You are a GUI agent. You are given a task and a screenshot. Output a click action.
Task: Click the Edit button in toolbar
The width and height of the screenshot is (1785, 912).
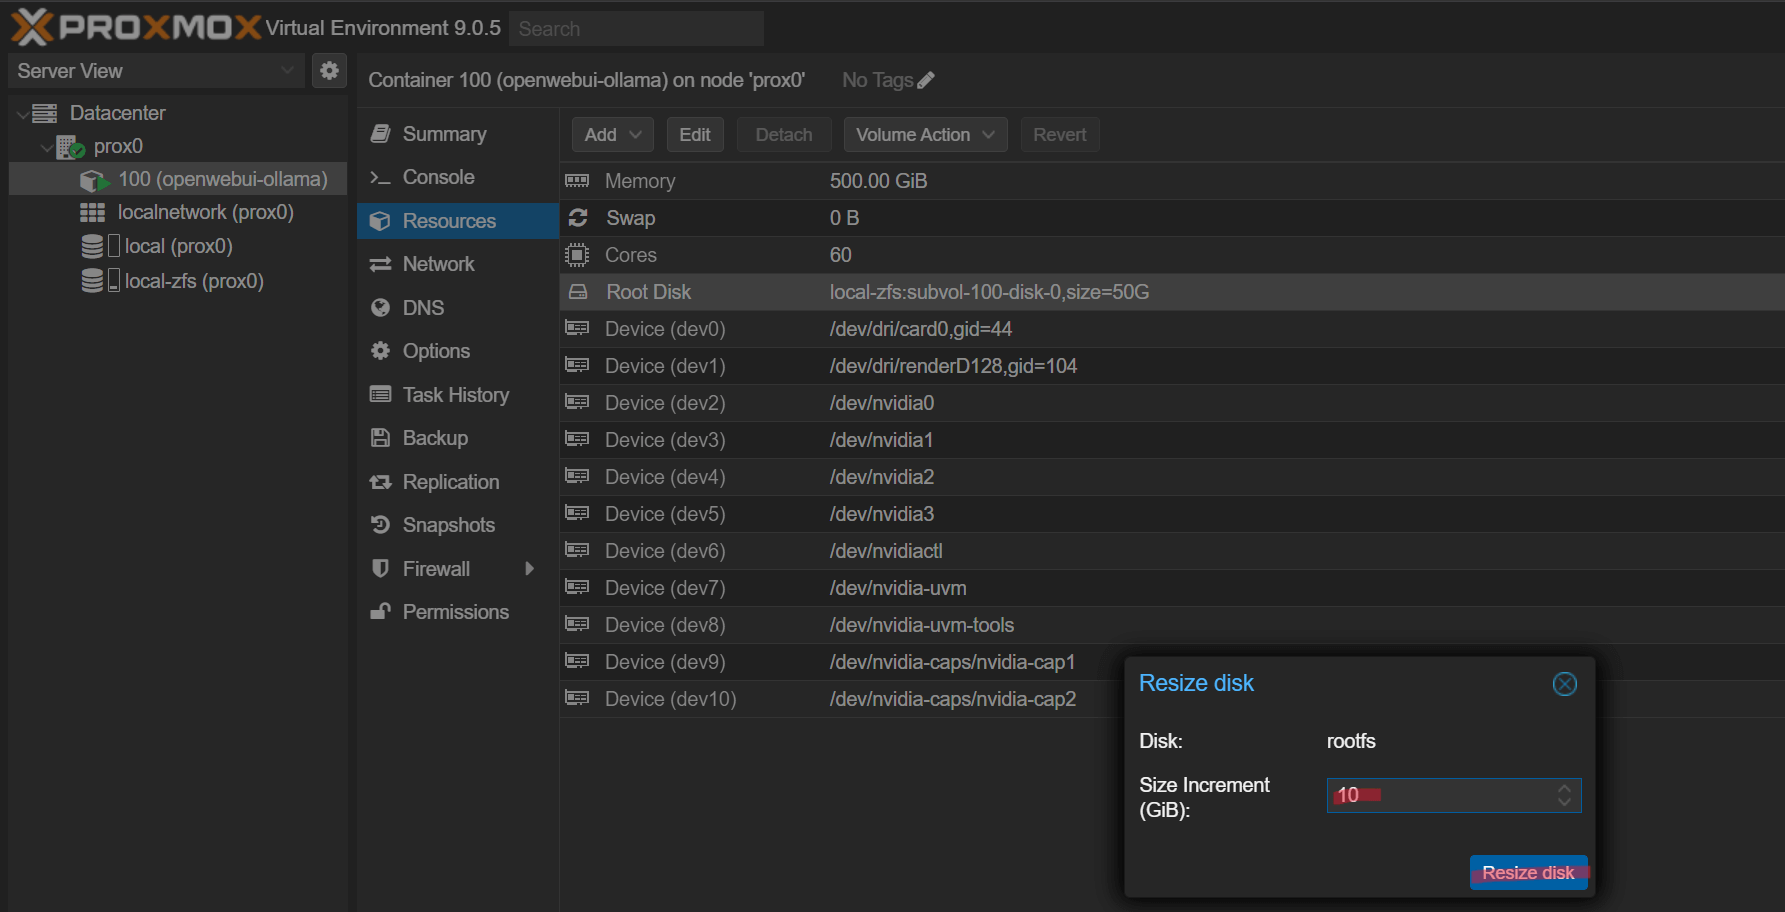(x=694, y=135)
